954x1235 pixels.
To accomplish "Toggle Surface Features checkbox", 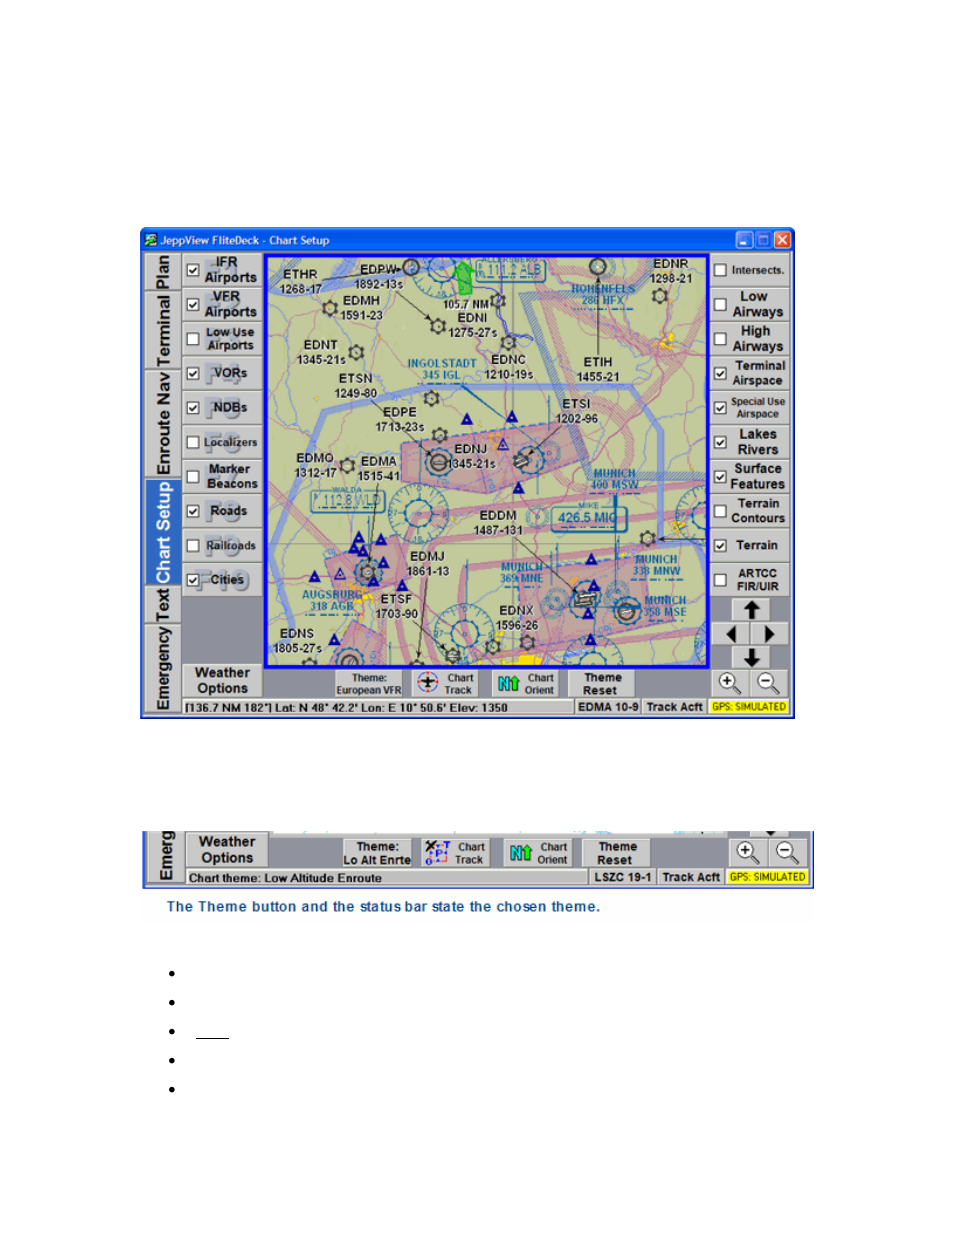I will tap(720, 477).
